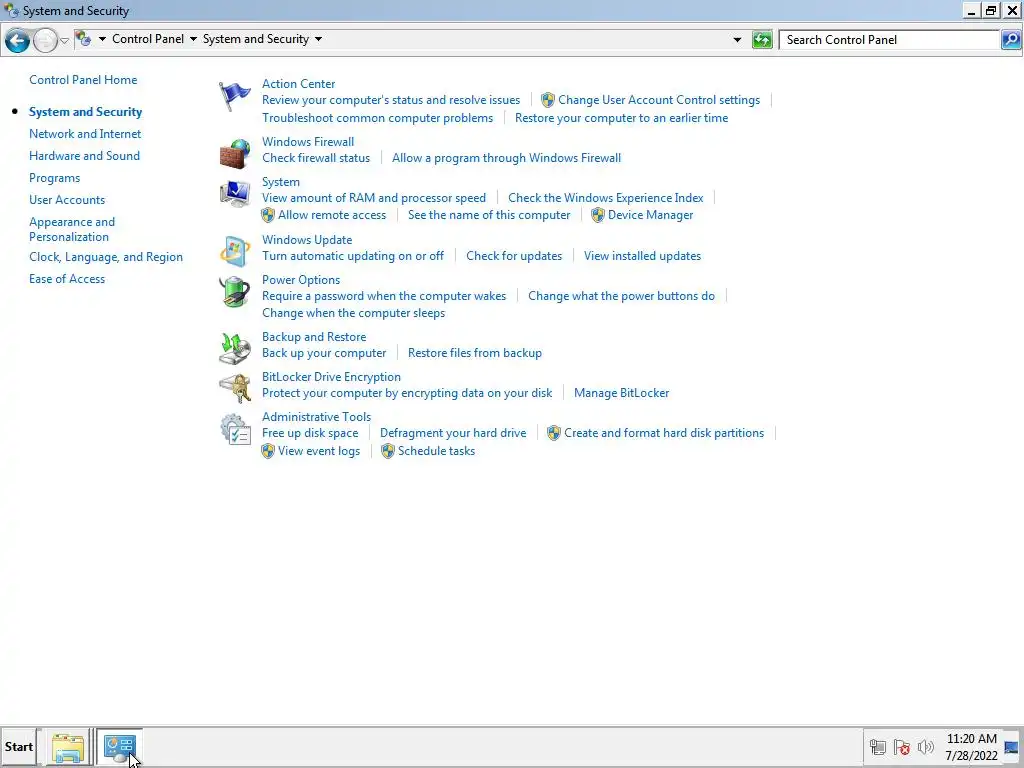Click the Administrative Tools gear icon
This screenshot has width=1024, height=768.
(234, 429)
